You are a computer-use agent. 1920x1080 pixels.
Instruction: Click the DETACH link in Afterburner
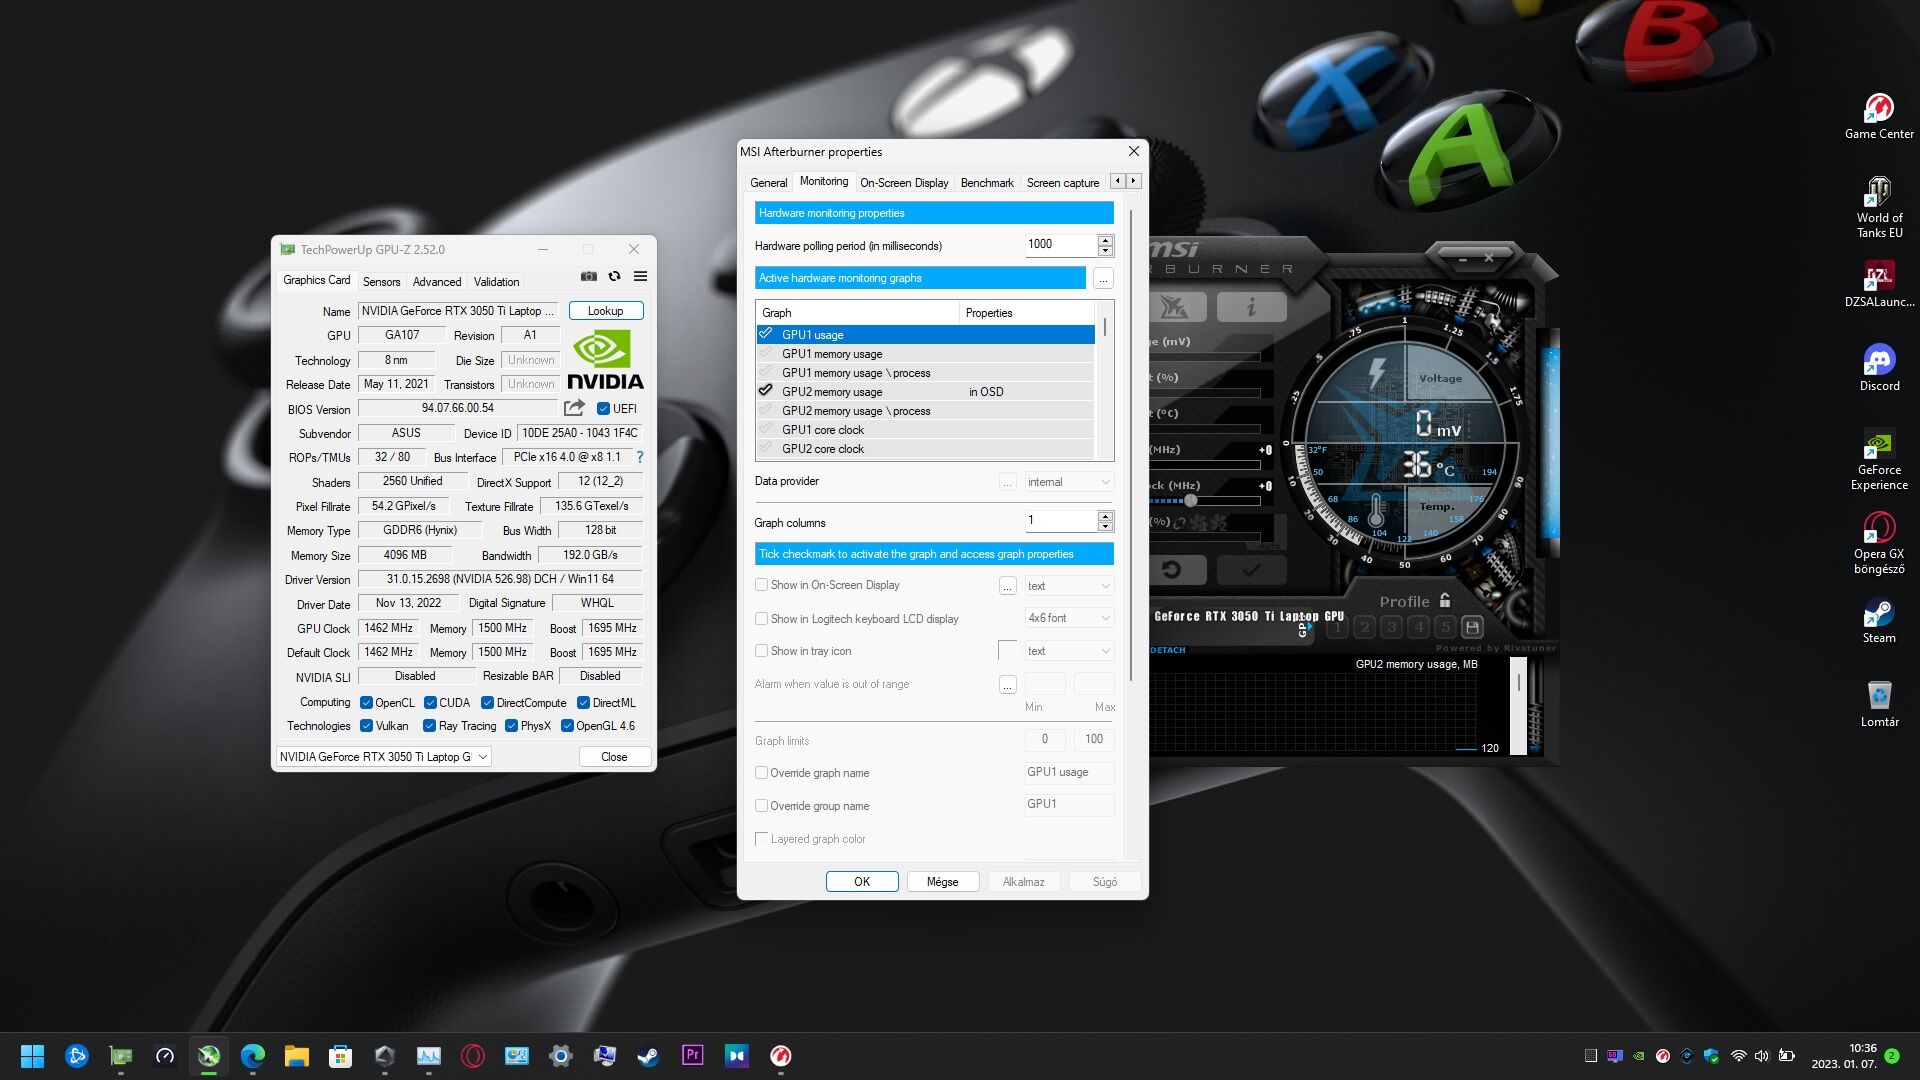(1167, 650)
